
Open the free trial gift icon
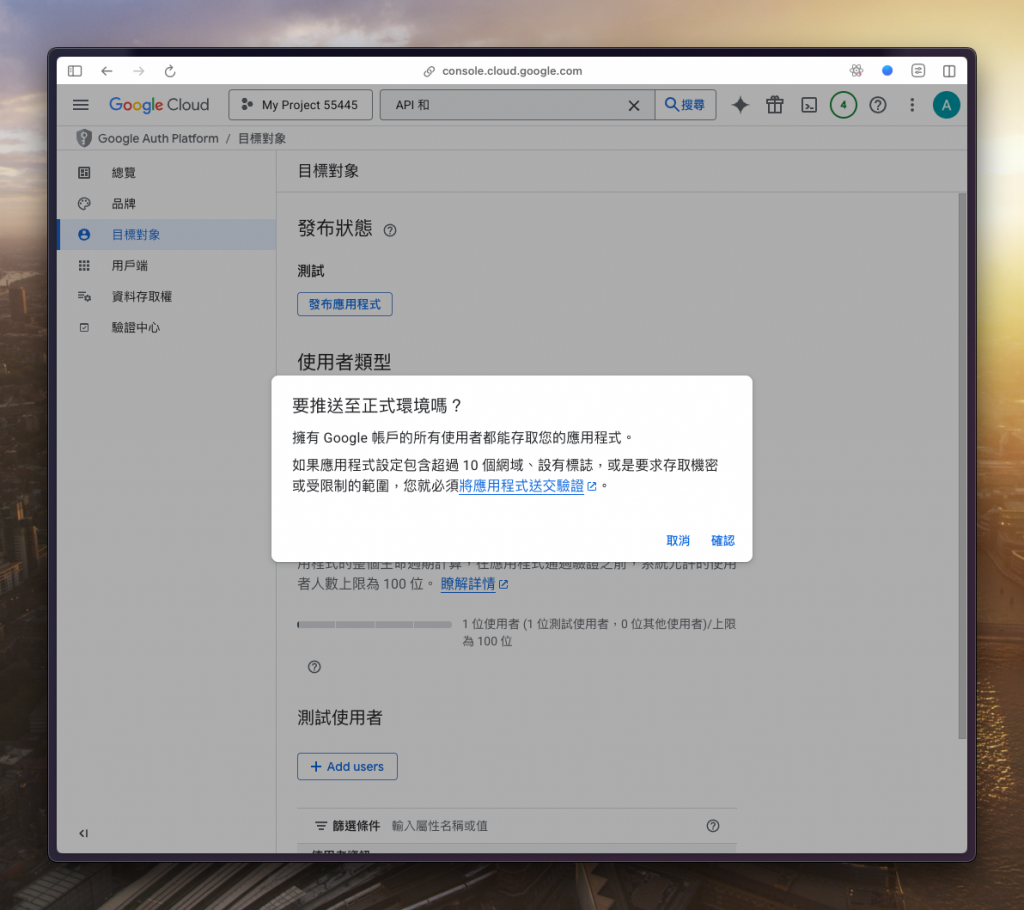click(x=775, y=105)
